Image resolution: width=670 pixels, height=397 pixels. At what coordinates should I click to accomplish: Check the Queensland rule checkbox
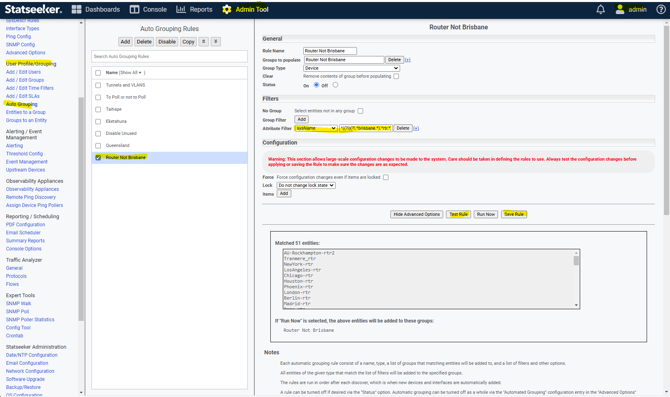[98, 146]
